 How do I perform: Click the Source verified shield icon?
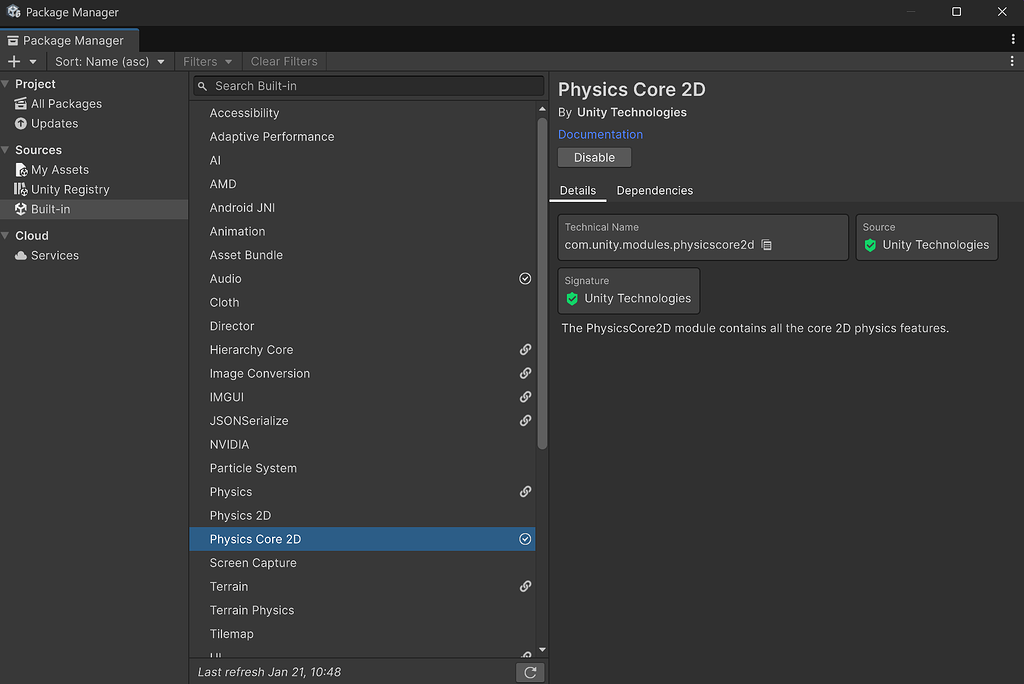tap(870, 245)
